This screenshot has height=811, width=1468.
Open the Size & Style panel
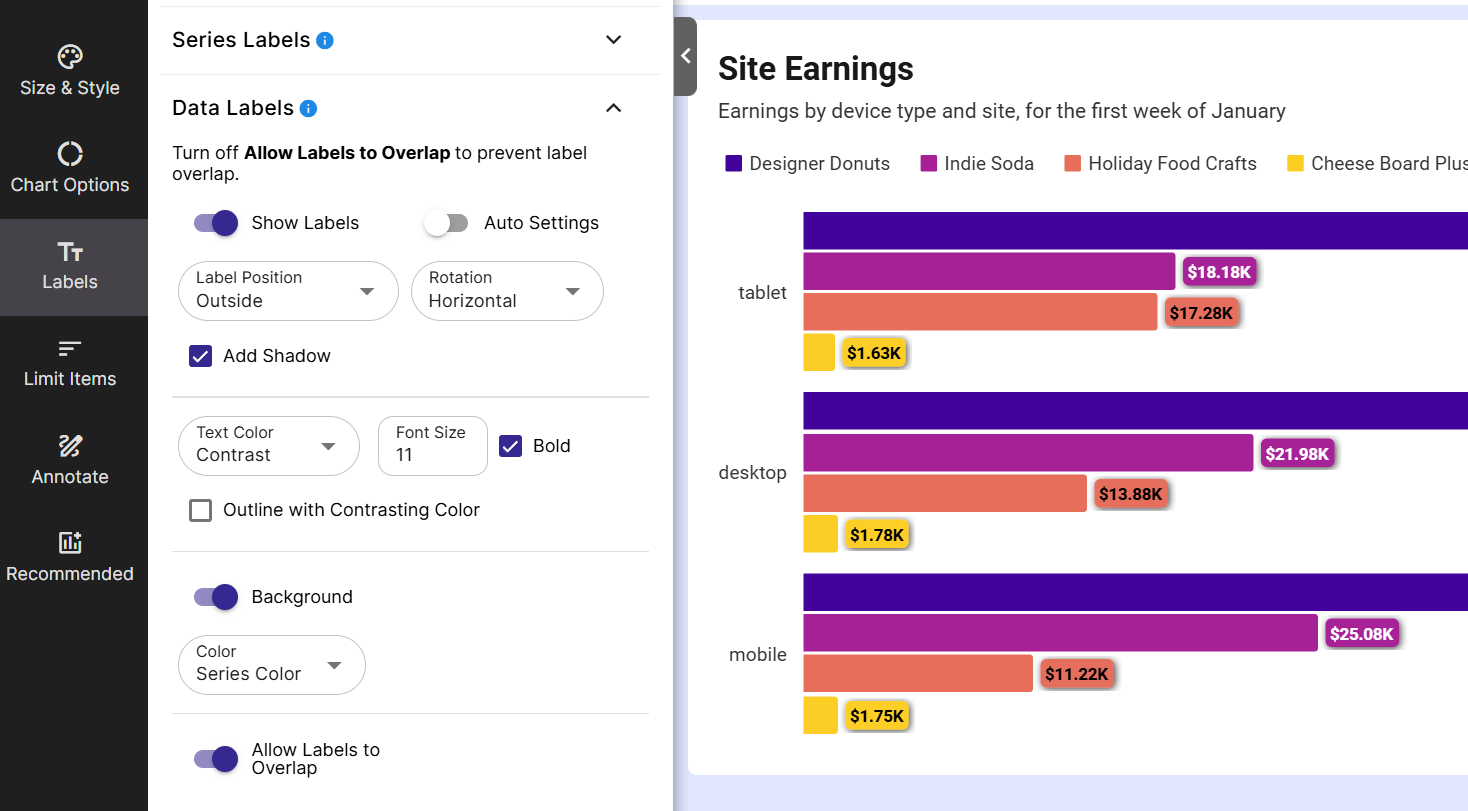point(69,70)
